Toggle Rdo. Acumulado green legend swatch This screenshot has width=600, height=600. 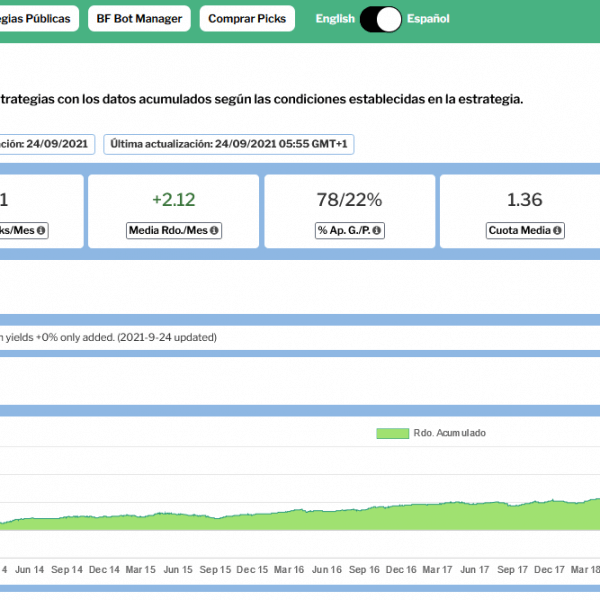[393, 433]
